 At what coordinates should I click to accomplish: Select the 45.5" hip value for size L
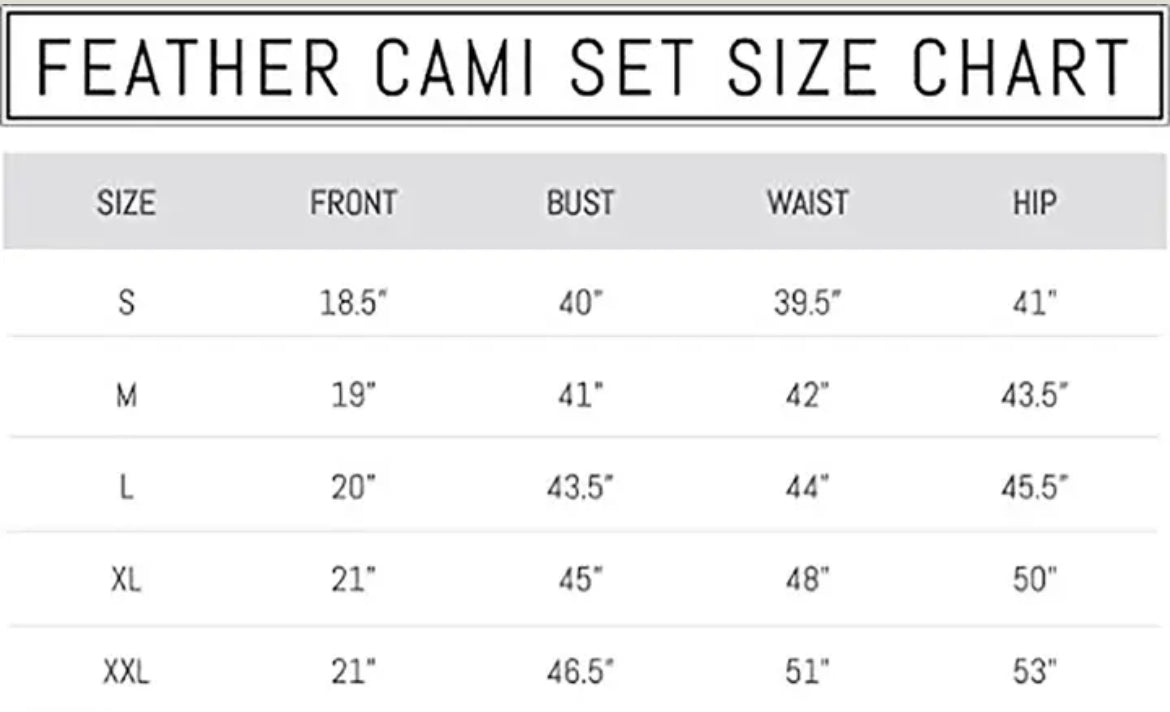pyautogui.click(x=1035, y=487)
